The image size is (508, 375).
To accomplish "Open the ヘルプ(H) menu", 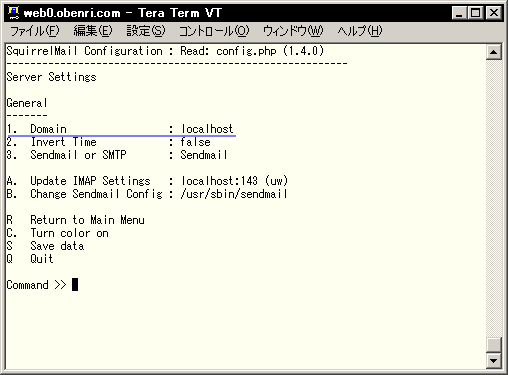I will pyautogui.click(x=360, y=31).
